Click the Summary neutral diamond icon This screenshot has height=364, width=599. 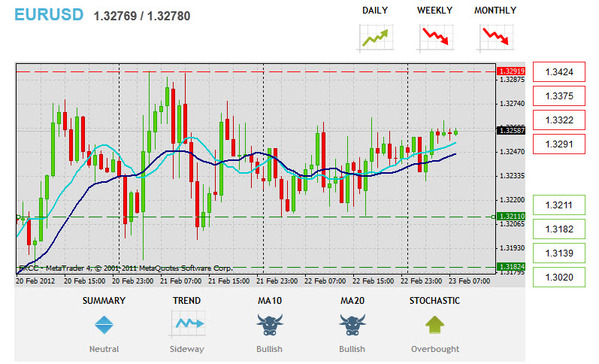104,325
